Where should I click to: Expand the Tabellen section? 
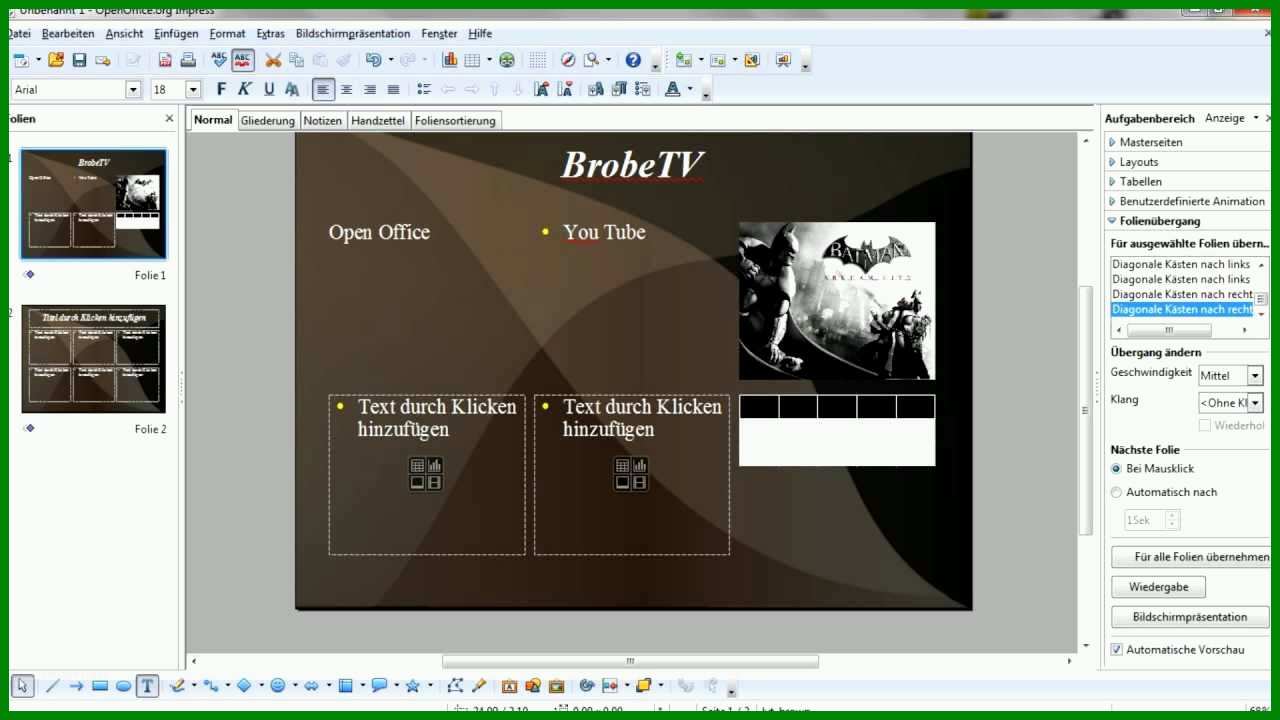coord(1140,182)
